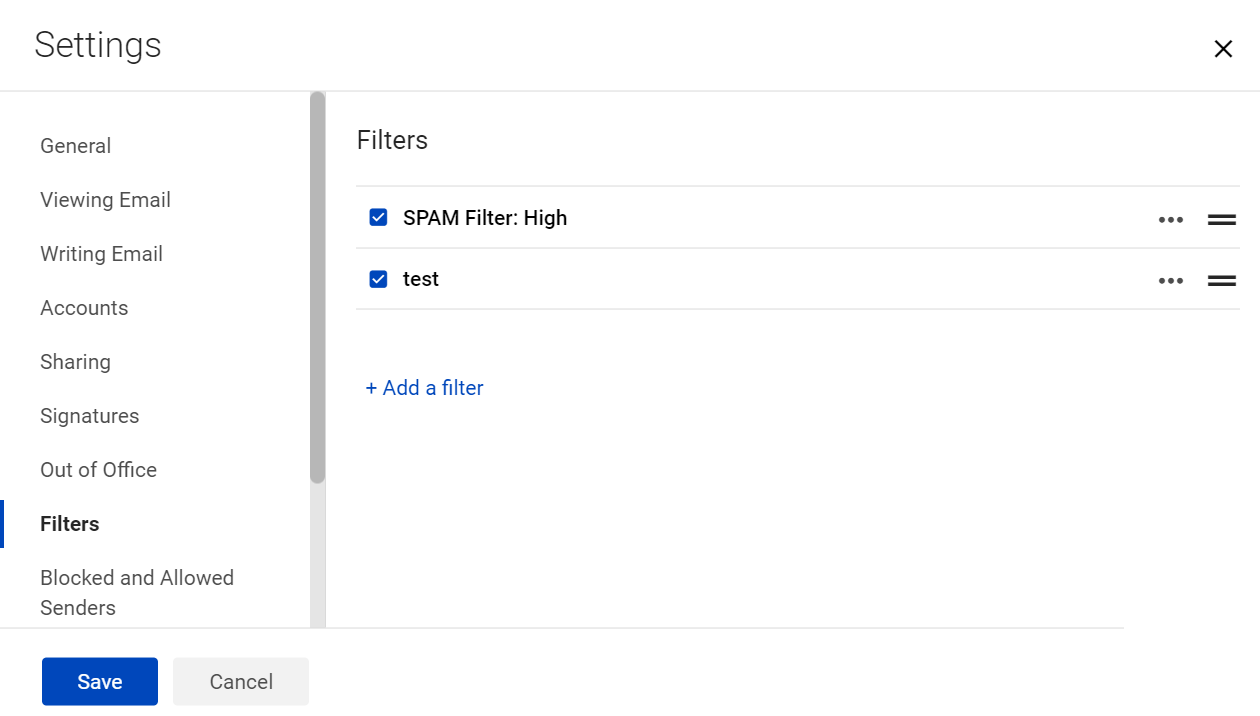Grab the reorder handle for SPAM Filter: High
The width and height of the screenshot is (1260, 716).
[x=1221, y=219]
